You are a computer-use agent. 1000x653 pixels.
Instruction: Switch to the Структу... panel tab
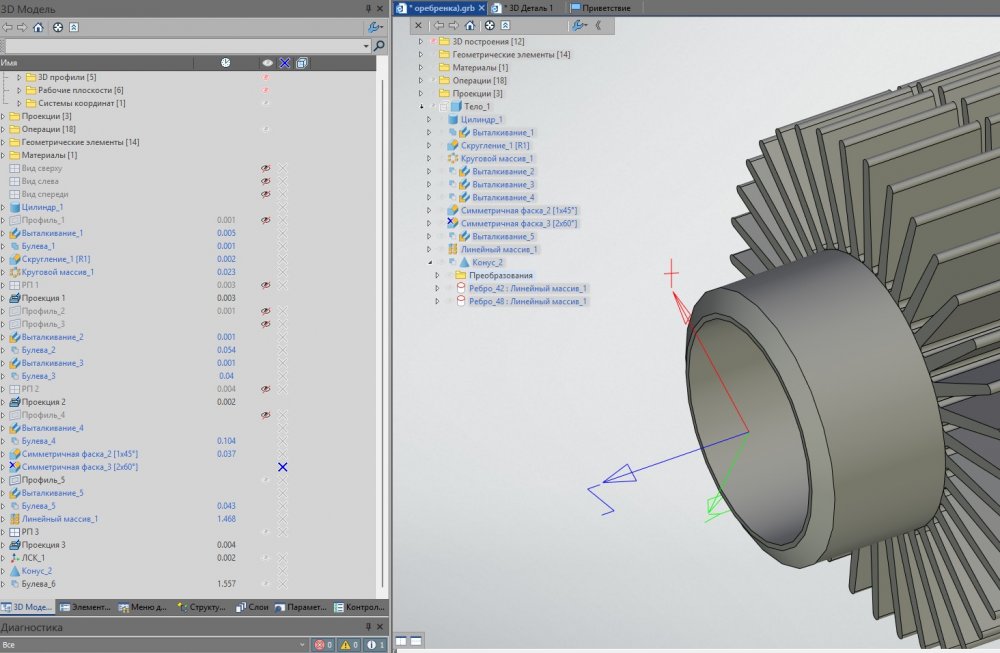(201, 607)
